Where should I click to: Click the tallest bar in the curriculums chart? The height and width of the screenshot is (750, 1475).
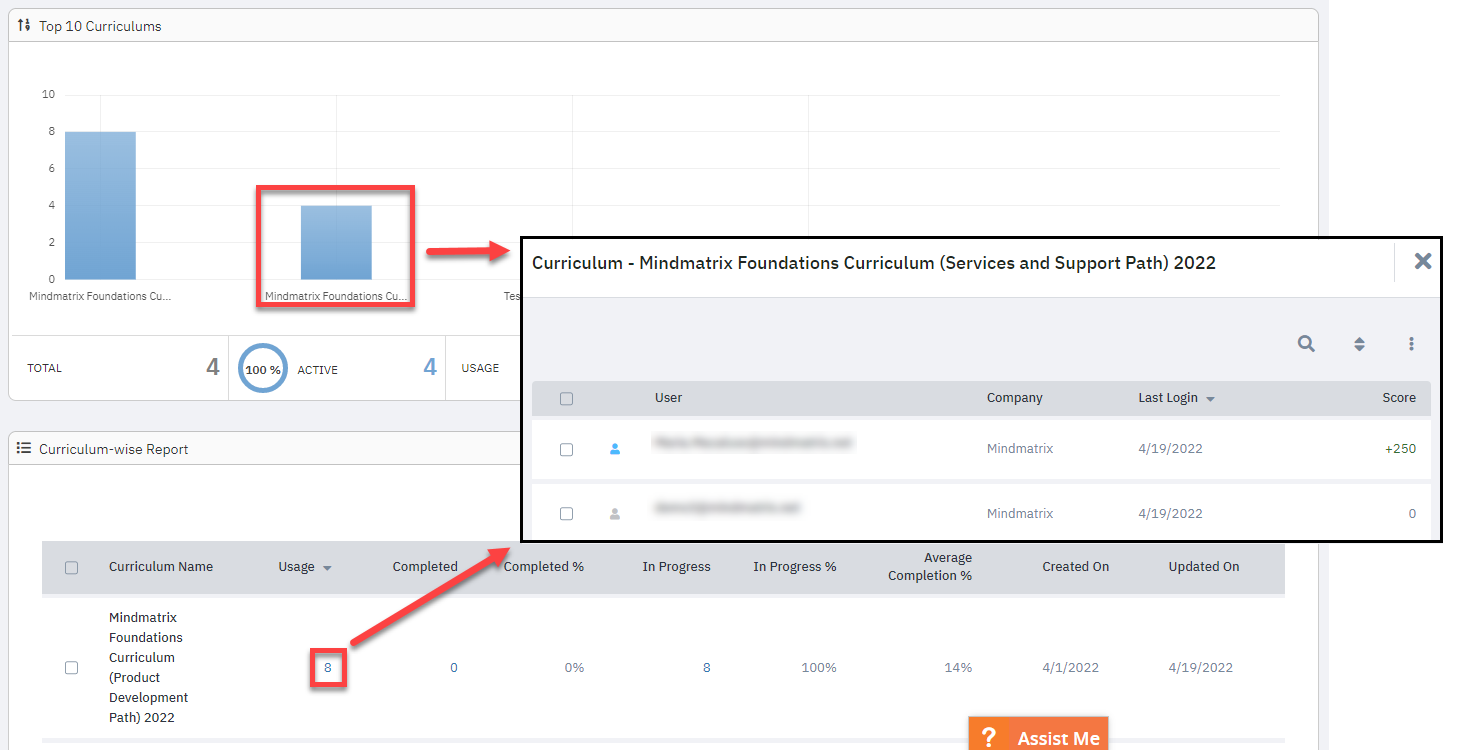coord(100,206)
